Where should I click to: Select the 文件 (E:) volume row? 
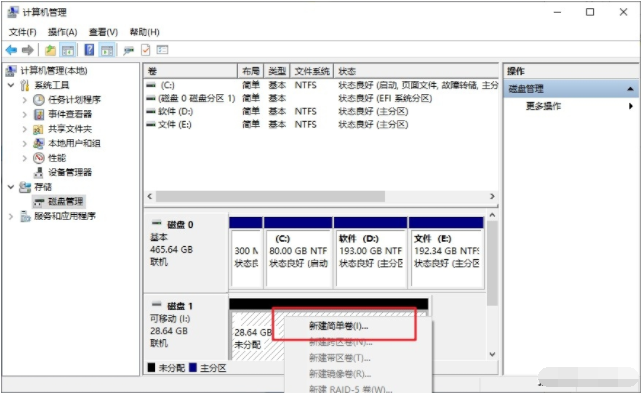(322, 124)
